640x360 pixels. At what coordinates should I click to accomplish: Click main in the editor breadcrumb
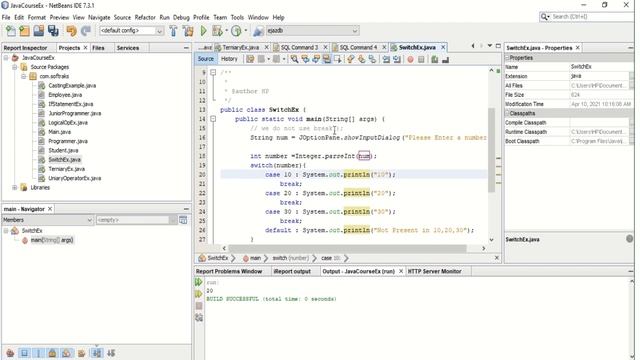click(x=256, y=258)
